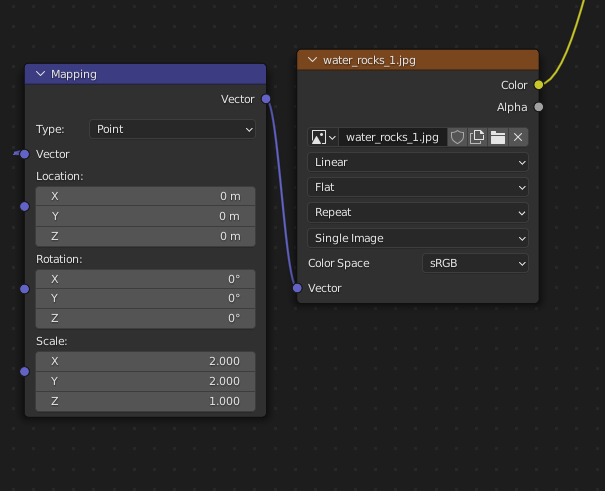Open the sRGB Color Space dropdown
The height and width of the screenshot is (491, 605).
click(475, 263)
